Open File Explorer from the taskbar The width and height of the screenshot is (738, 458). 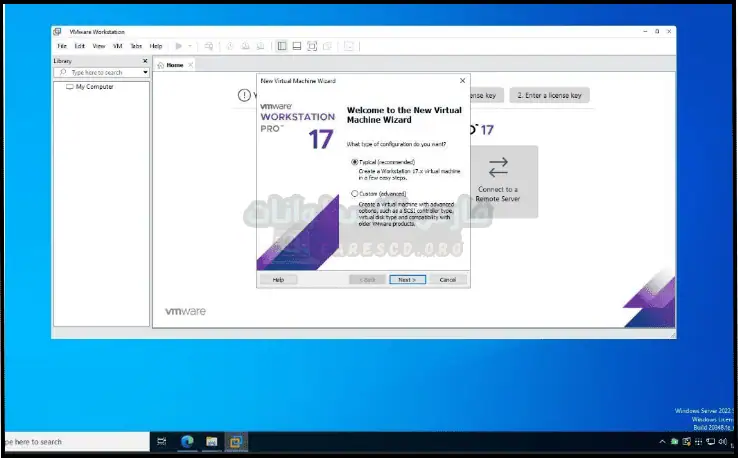212,441
